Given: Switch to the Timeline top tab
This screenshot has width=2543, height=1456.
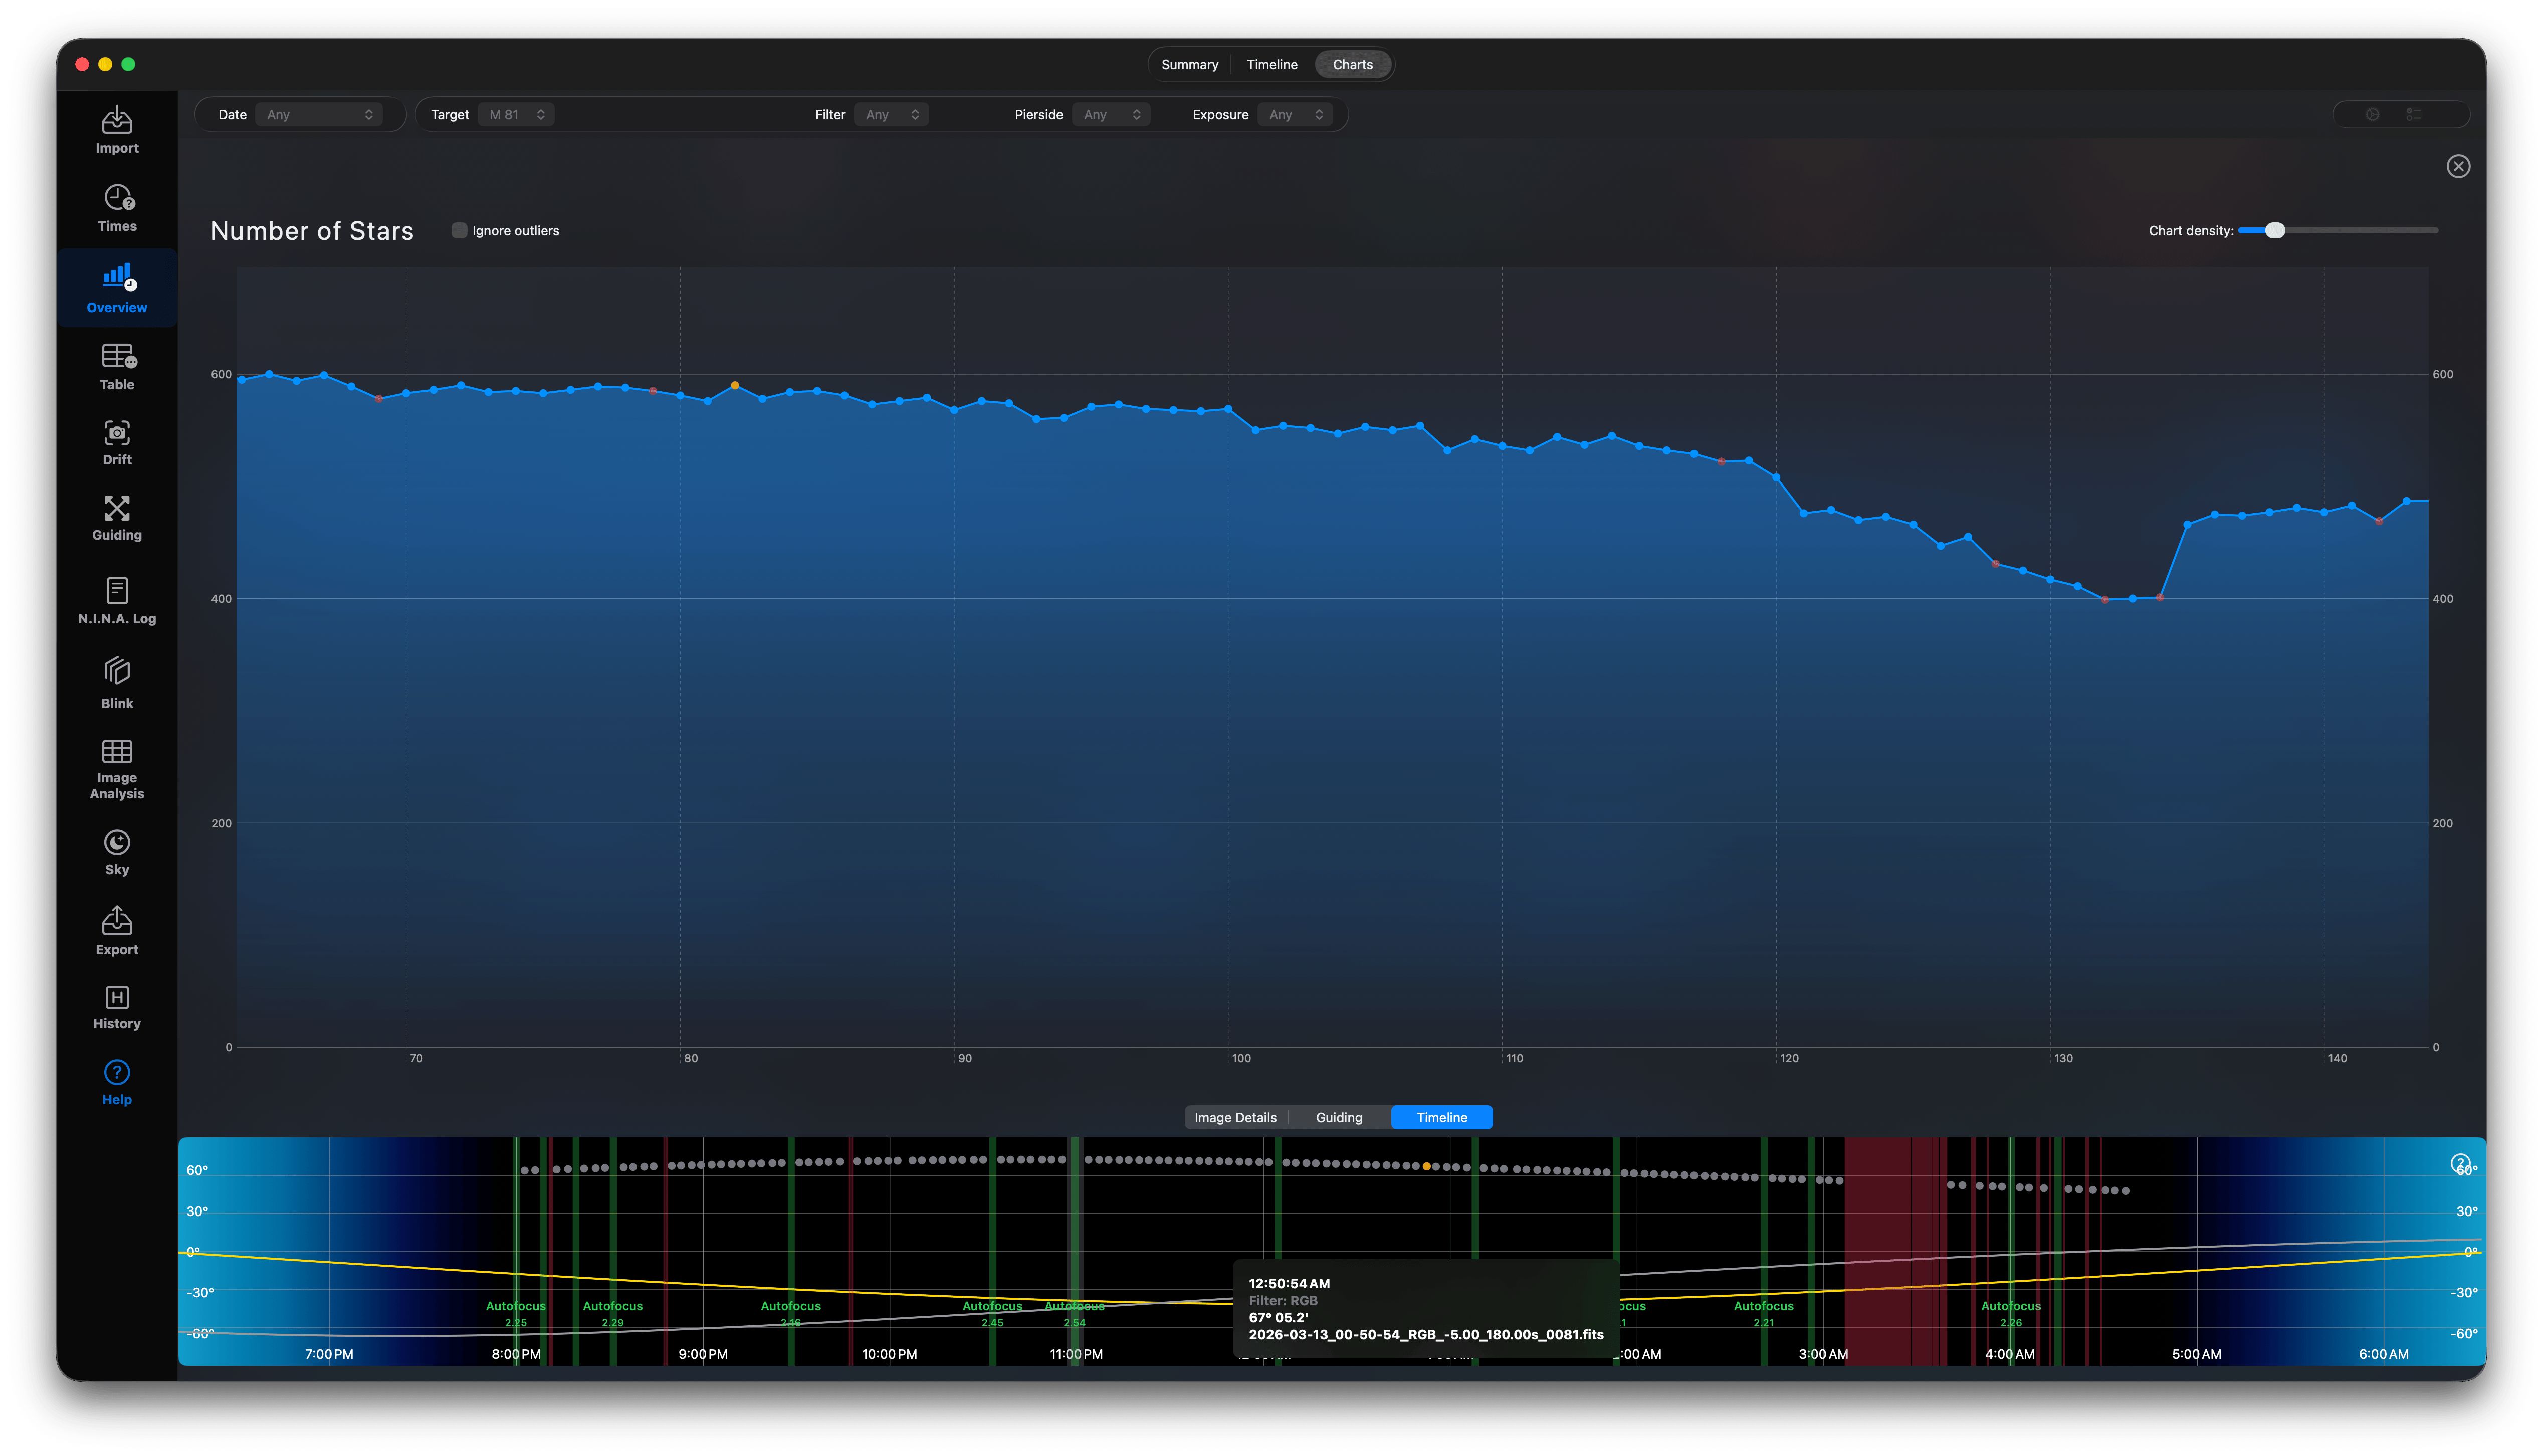Looking at the screenshot, I should coord(1271,64).
